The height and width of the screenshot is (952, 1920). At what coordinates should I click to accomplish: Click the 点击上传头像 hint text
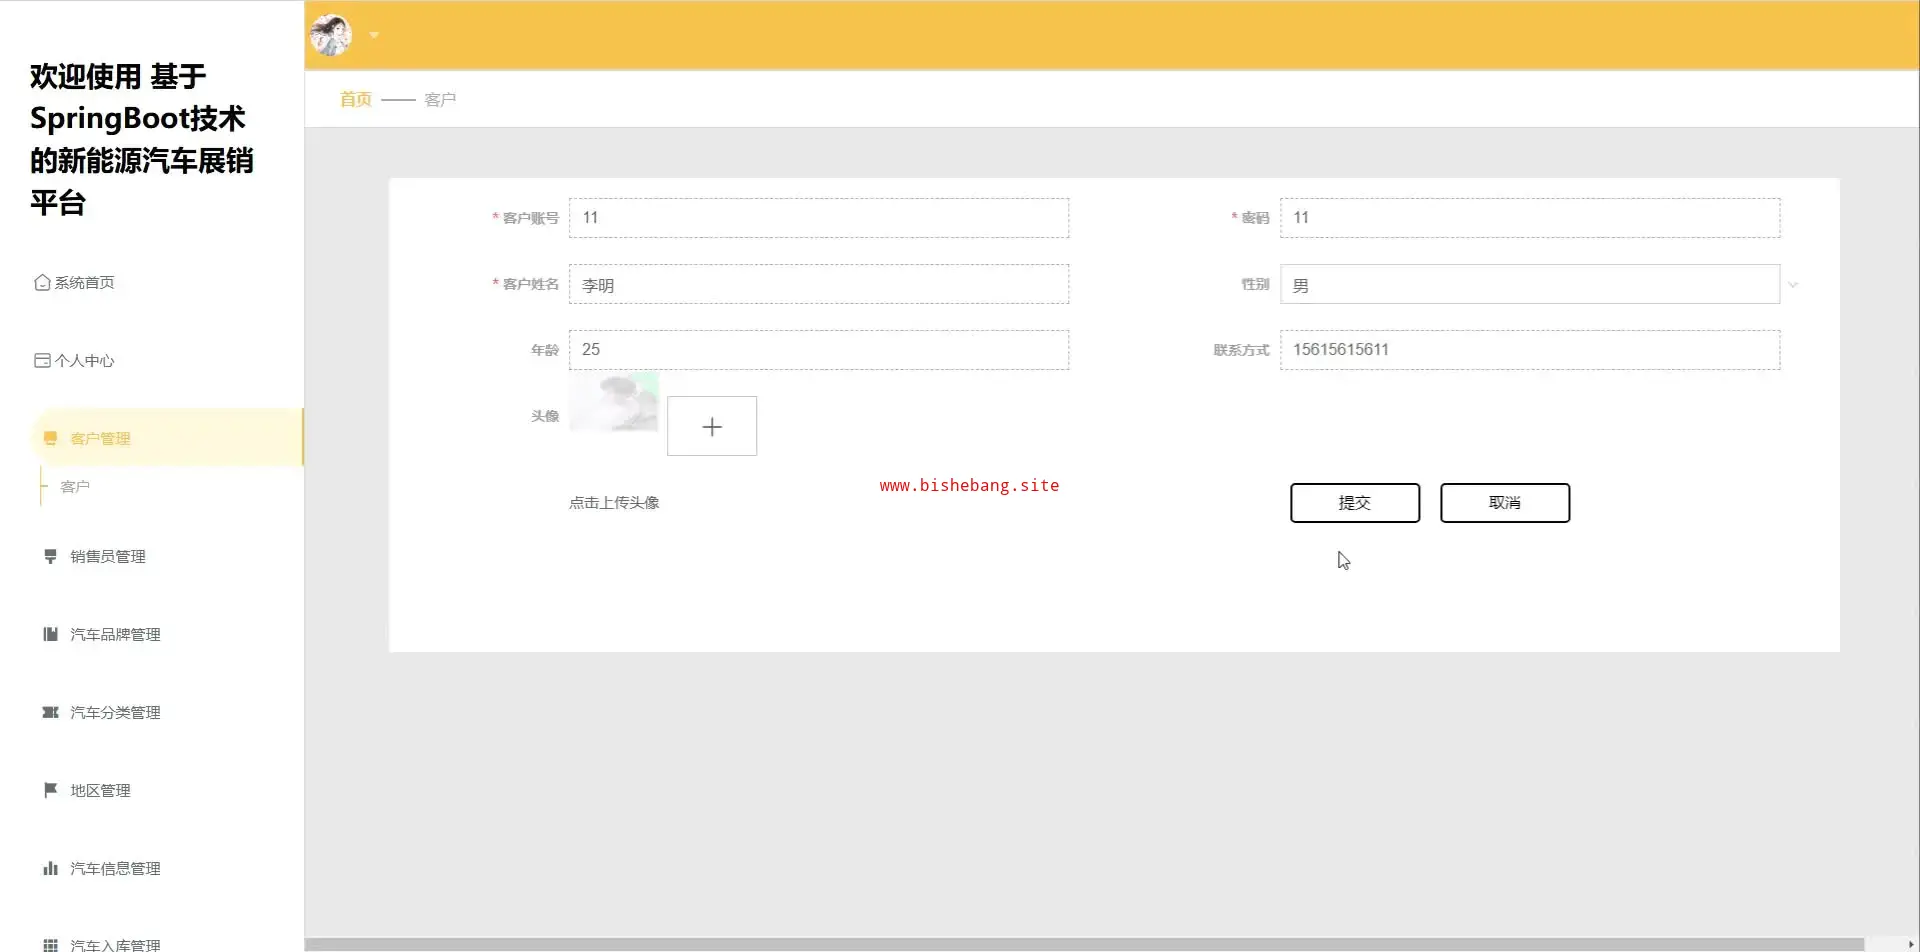pos(614,503)
